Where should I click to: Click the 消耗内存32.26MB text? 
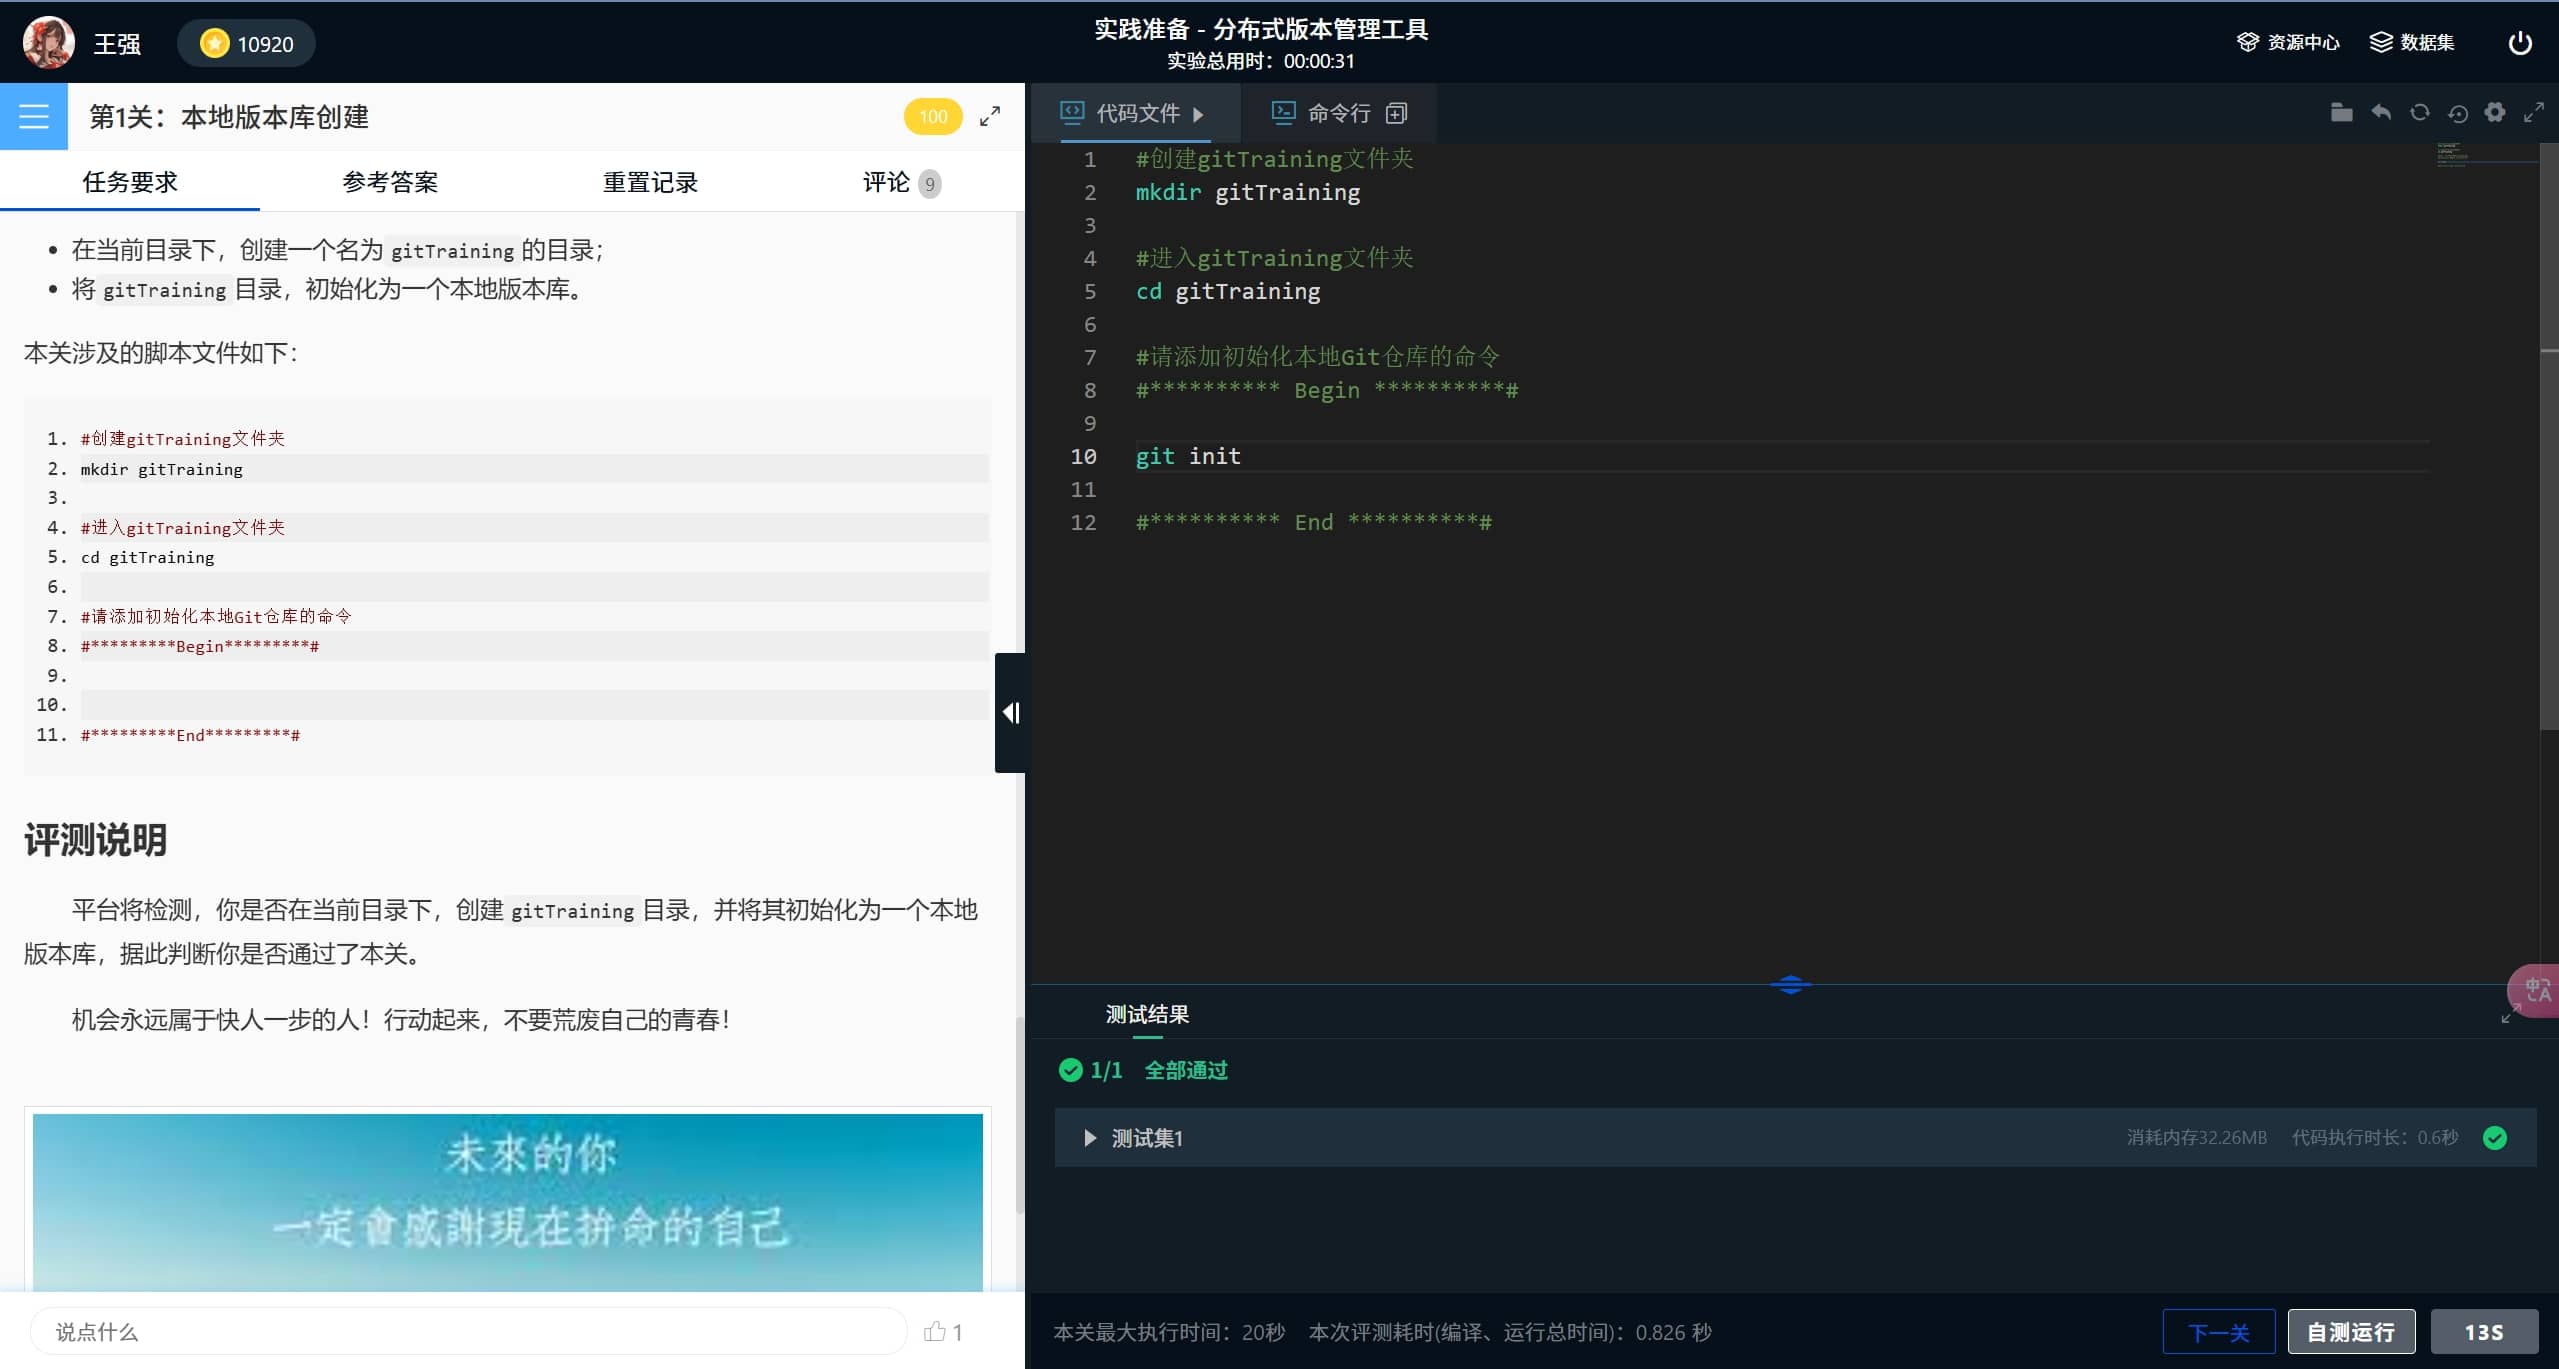click(x=2196, y=1137)
